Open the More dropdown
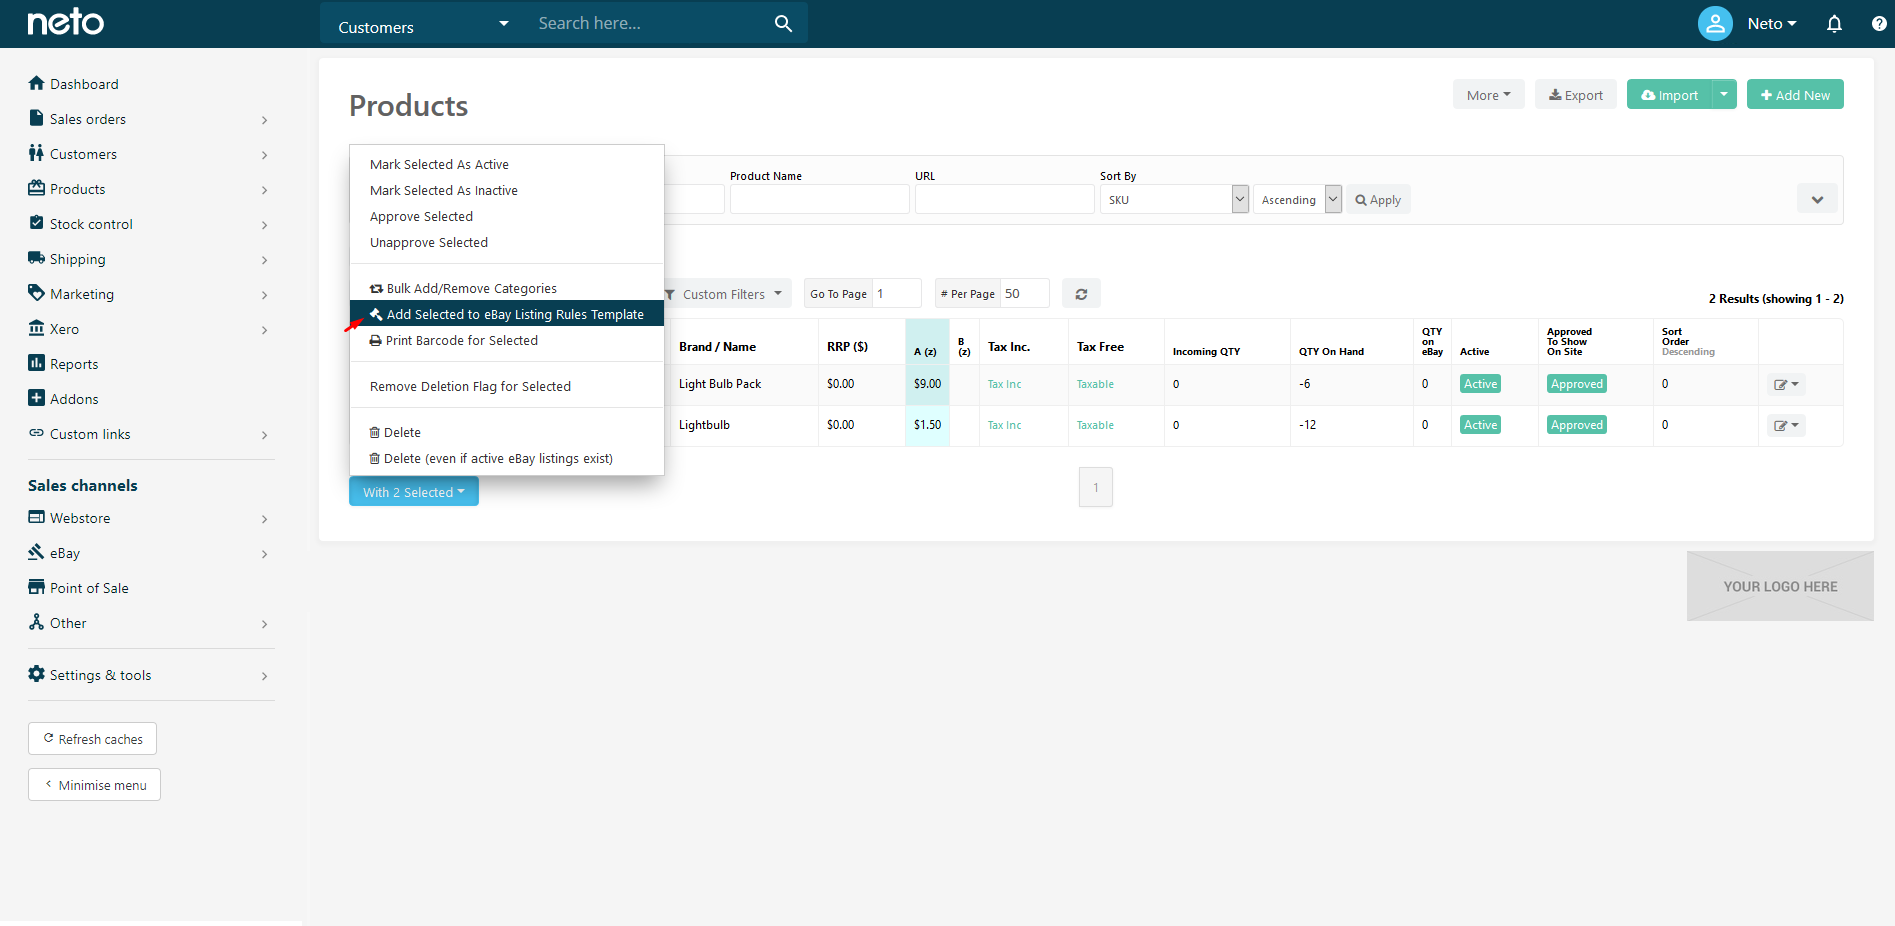This screenshot has width=1895, height=926. coord(1489,95)
